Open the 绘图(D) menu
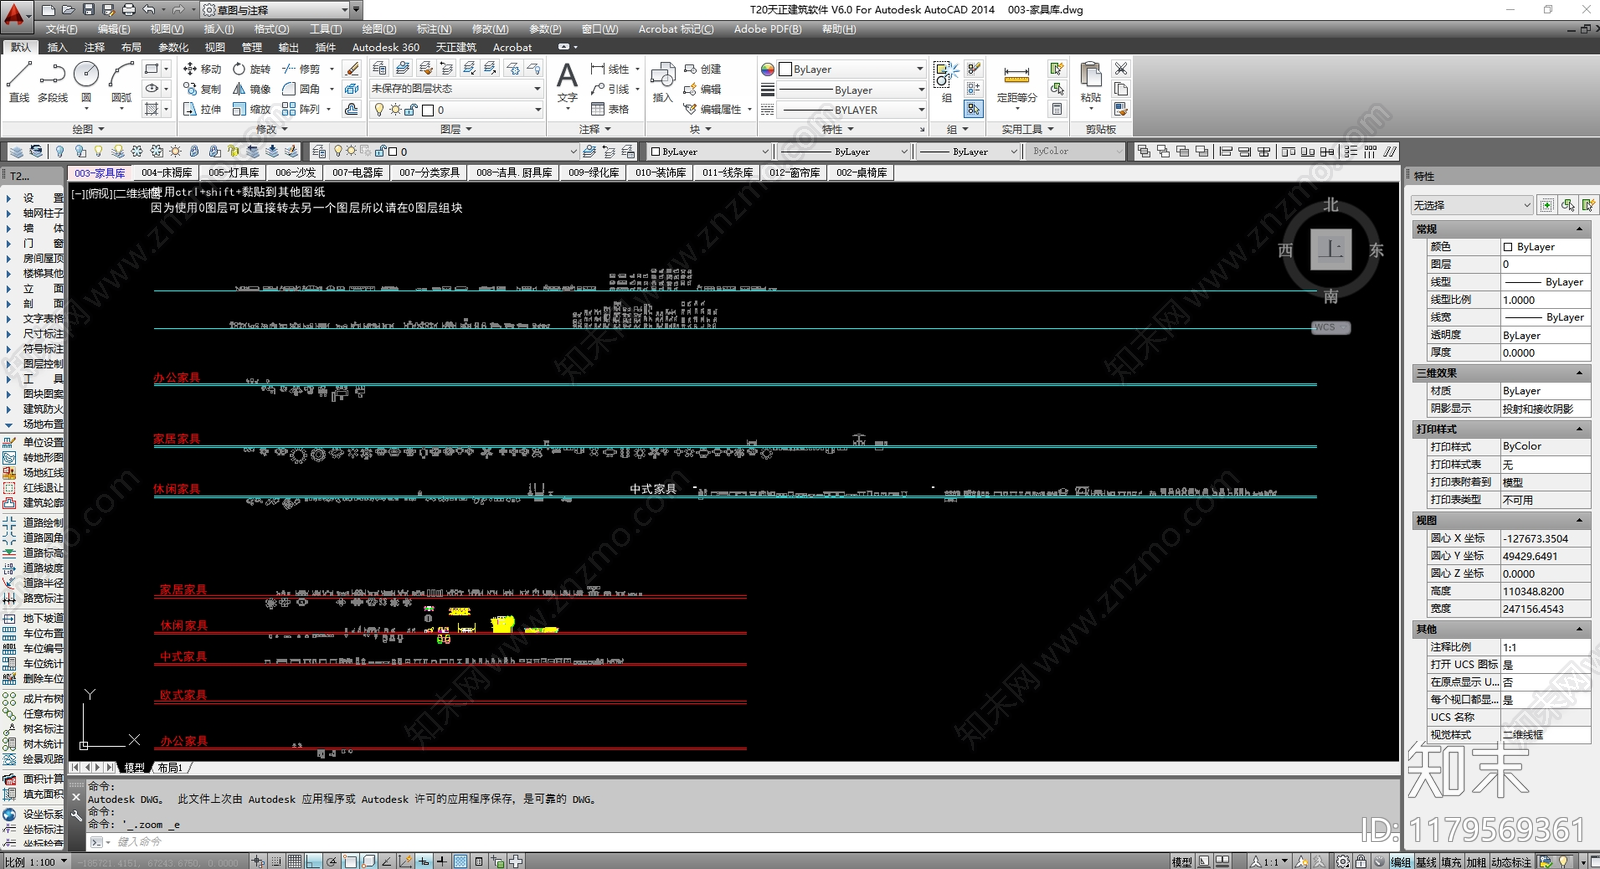Viewport: 1600px width, 869px height. pyautogui.click(x=379, y=29)
